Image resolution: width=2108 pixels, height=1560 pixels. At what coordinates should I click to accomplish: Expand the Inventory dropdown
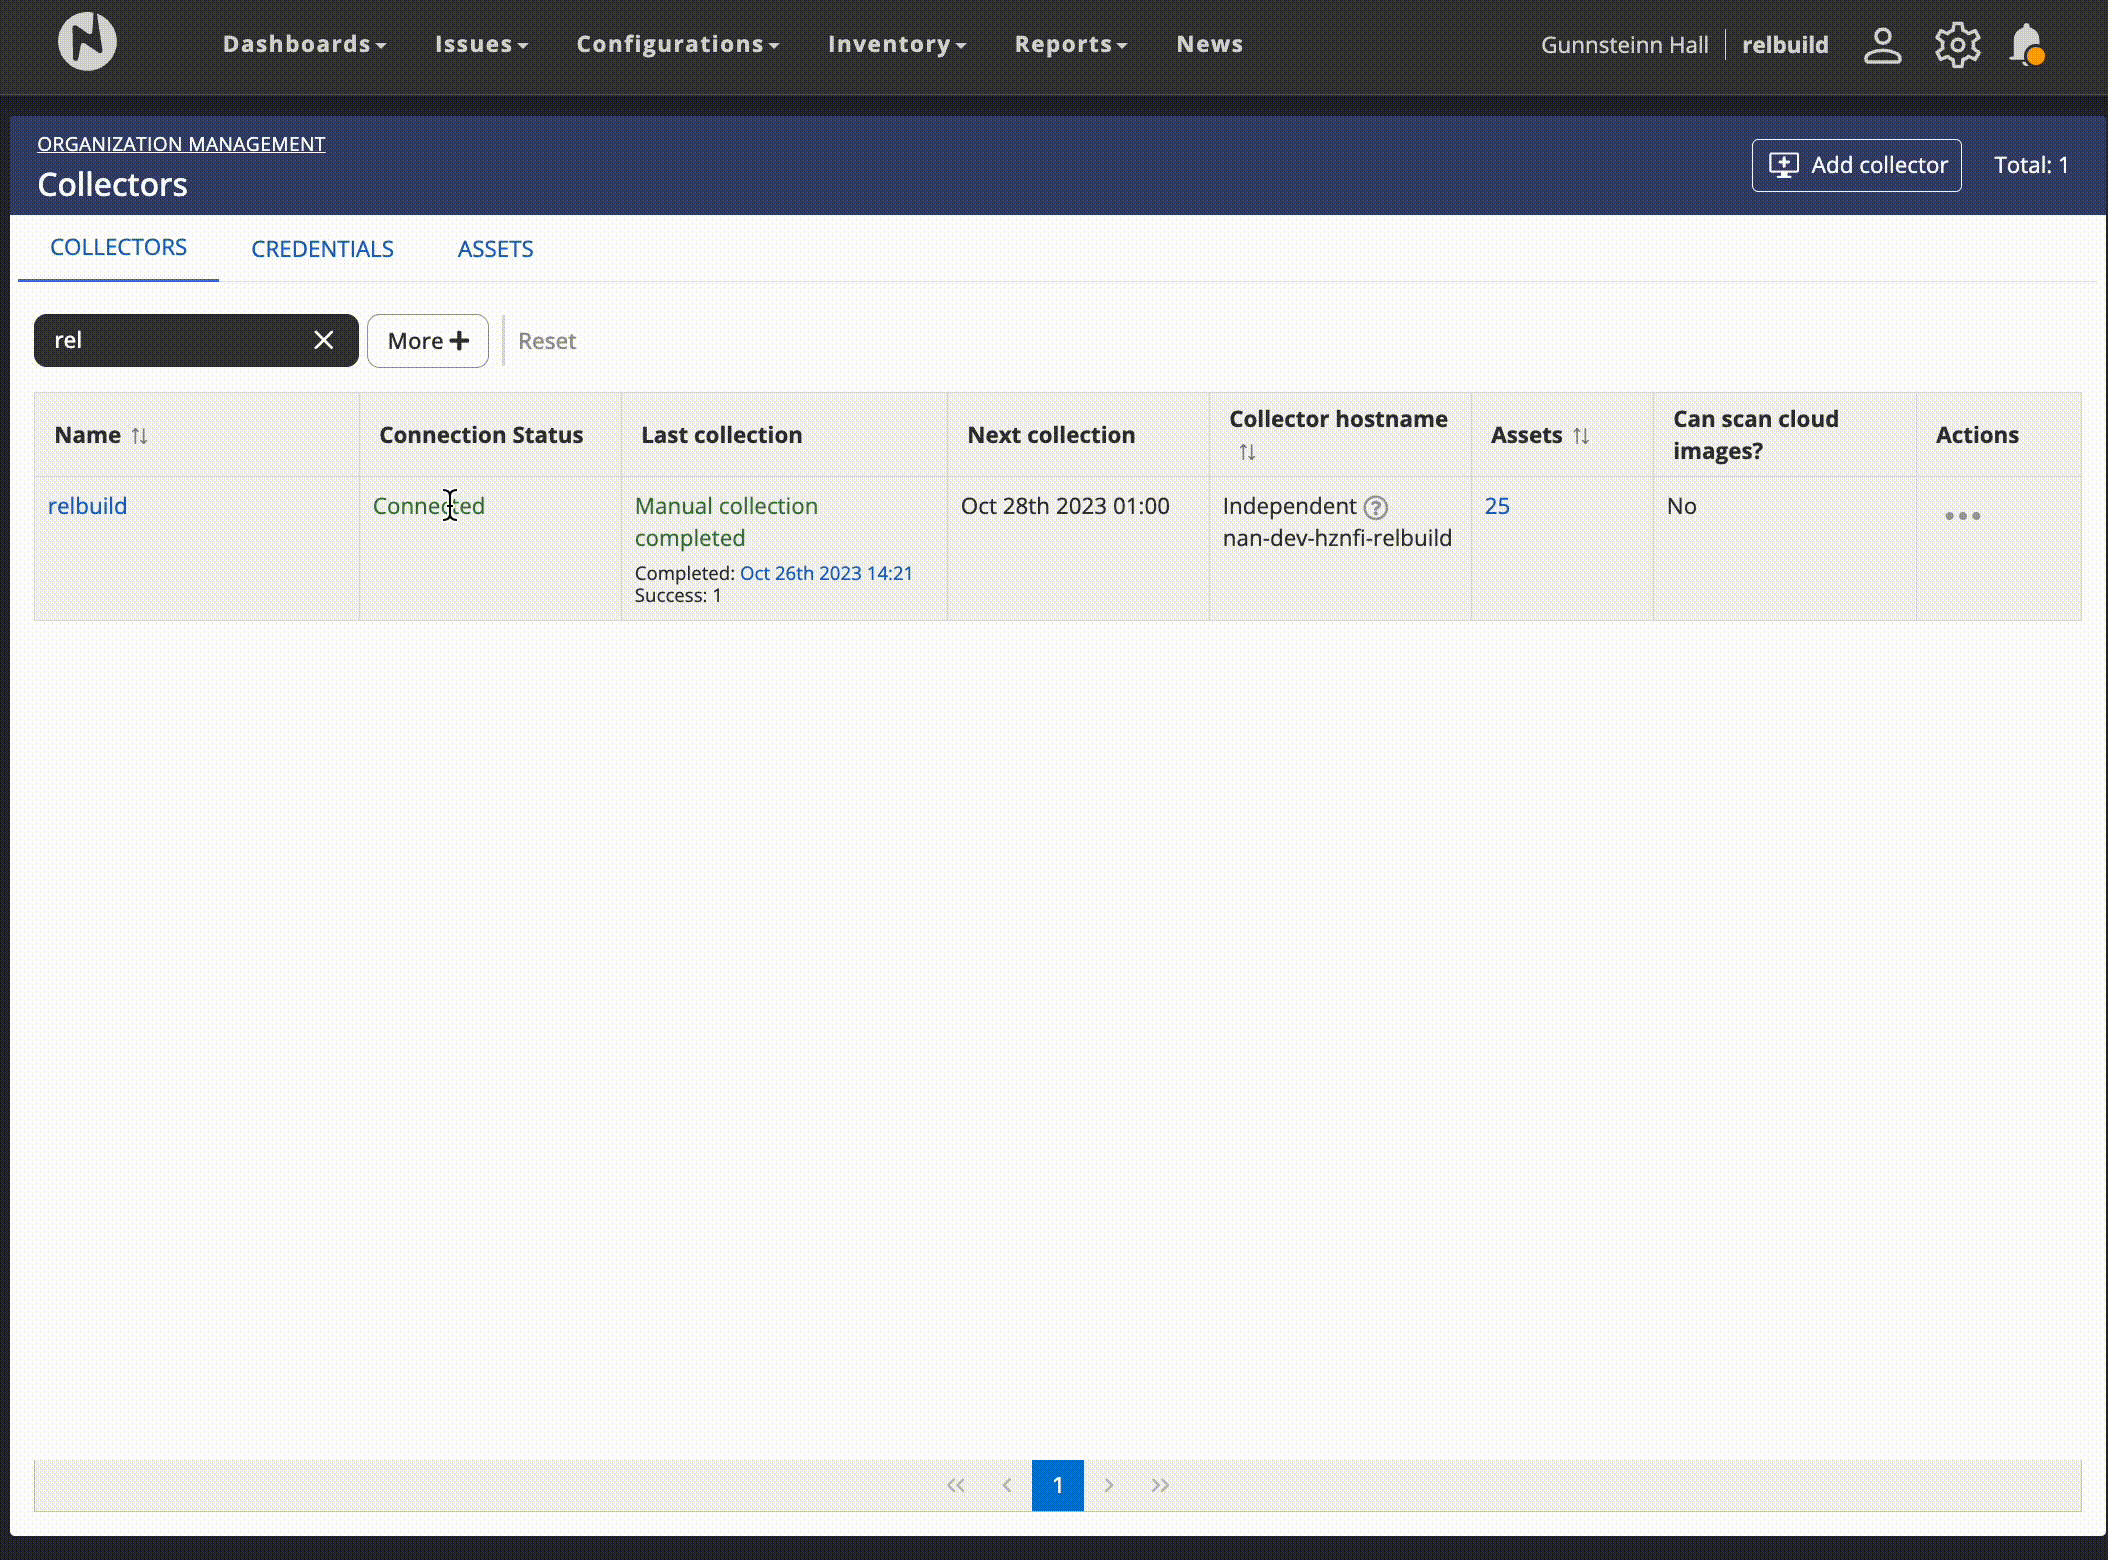(896, 44)
